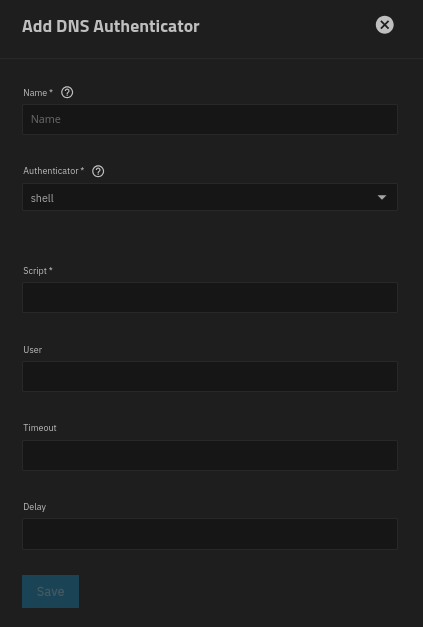
Task: Select the User input box
Action: [x=210, y=376]
